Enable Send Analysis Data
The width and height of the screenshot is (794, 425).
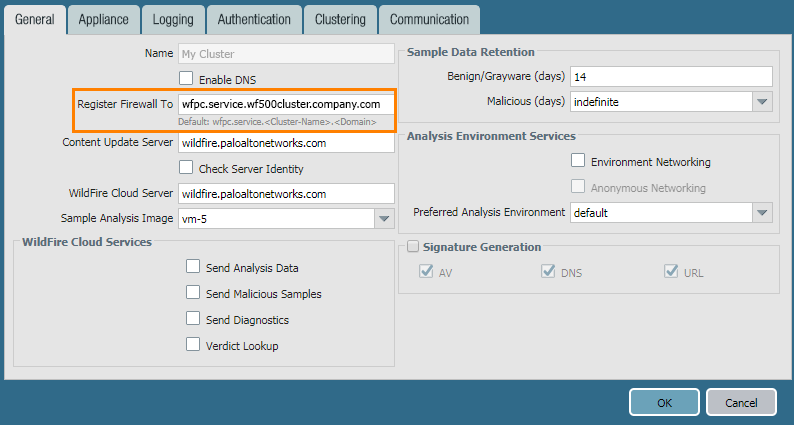pyautogui.click(x=194, y=267)
